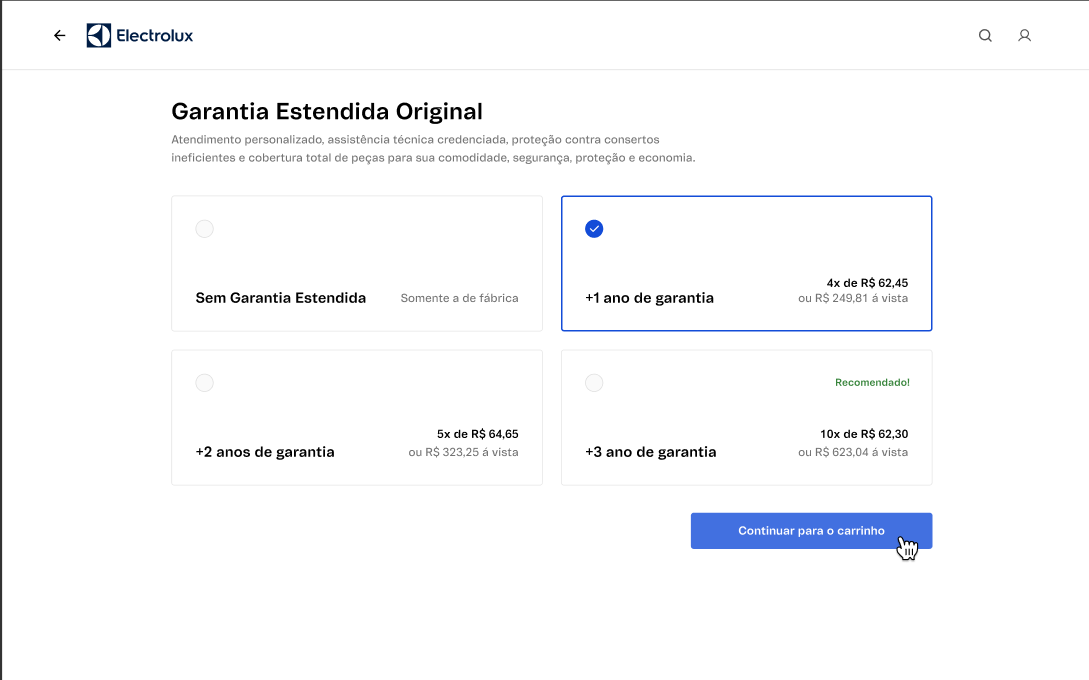Image resolution: width=1089 pixels, height=680 pixels.
Task: Select the +2 anos de garantia radio button
Action: pyautogui.click(x=204, y=383)
